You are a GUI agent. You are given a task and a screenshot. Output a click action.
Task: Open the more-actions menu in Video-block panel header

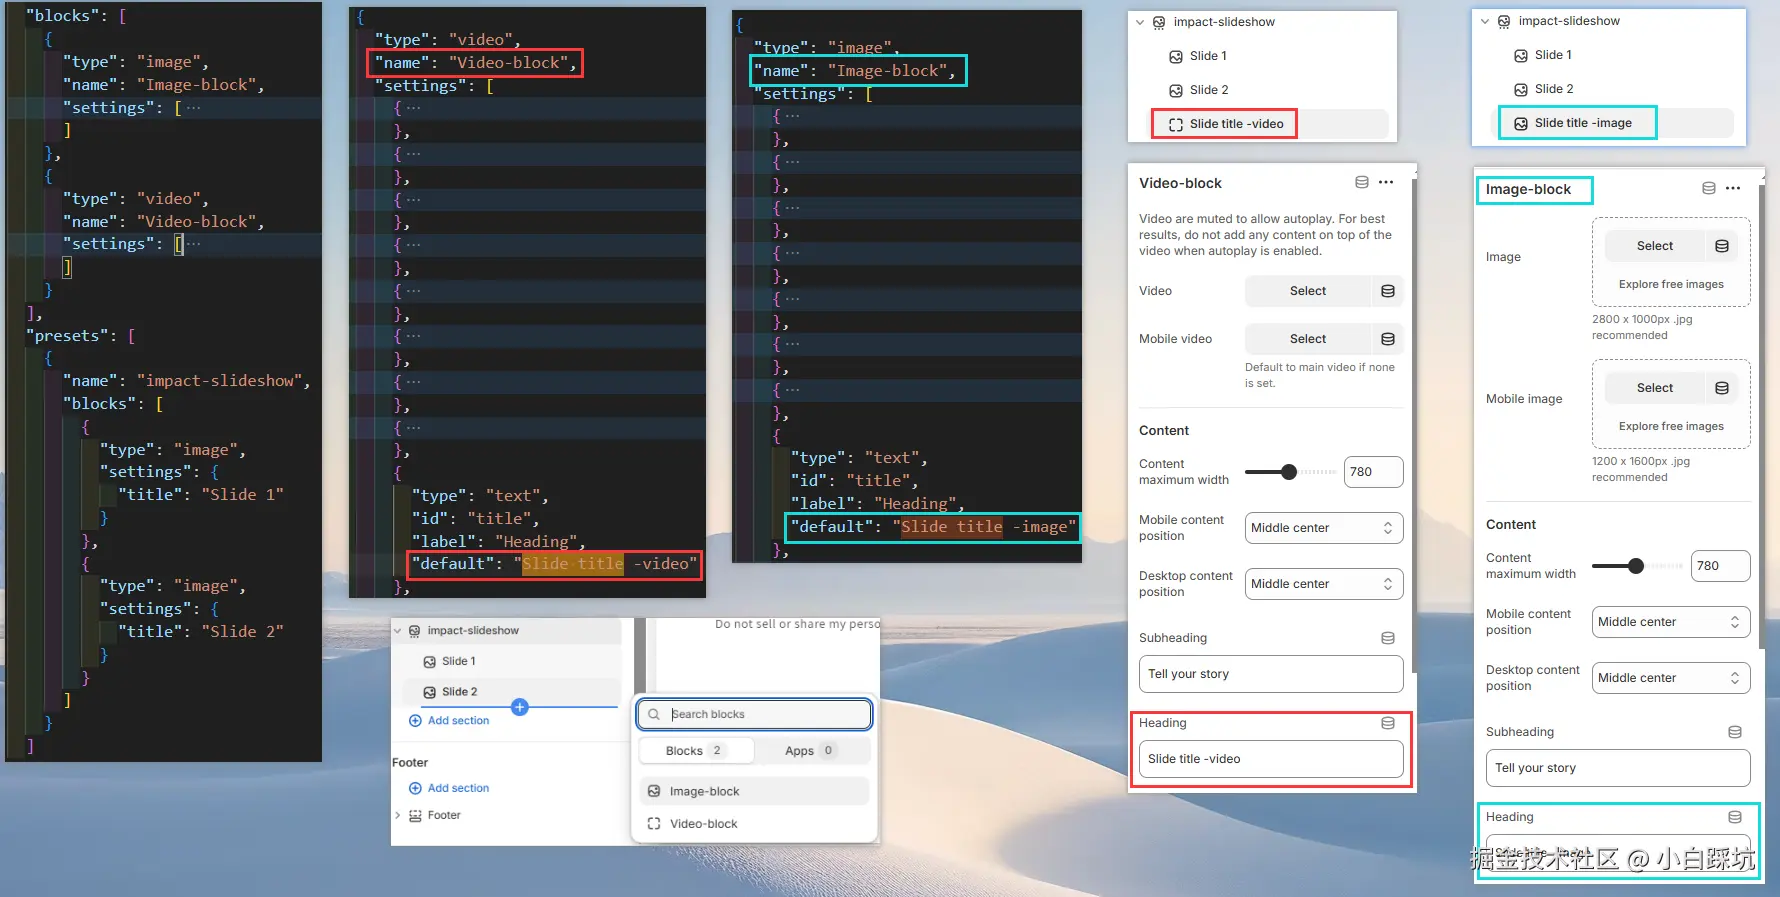coord(1386,182)
